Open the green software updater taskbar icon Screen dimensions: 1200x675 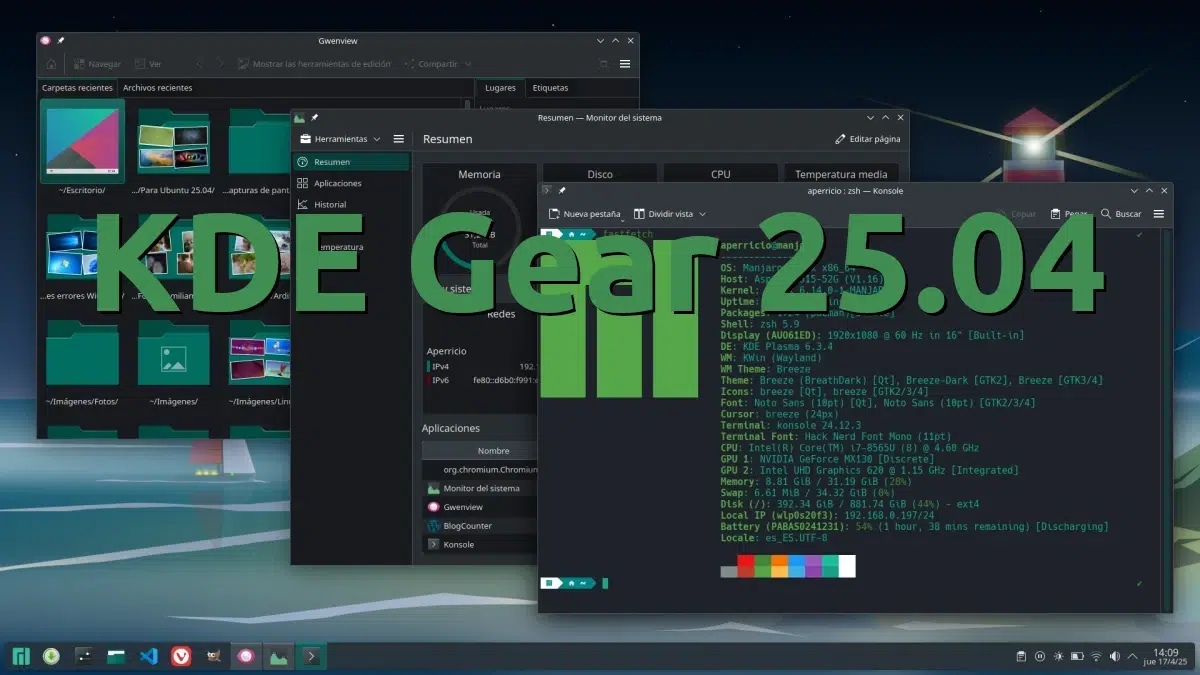coord(51,657)
